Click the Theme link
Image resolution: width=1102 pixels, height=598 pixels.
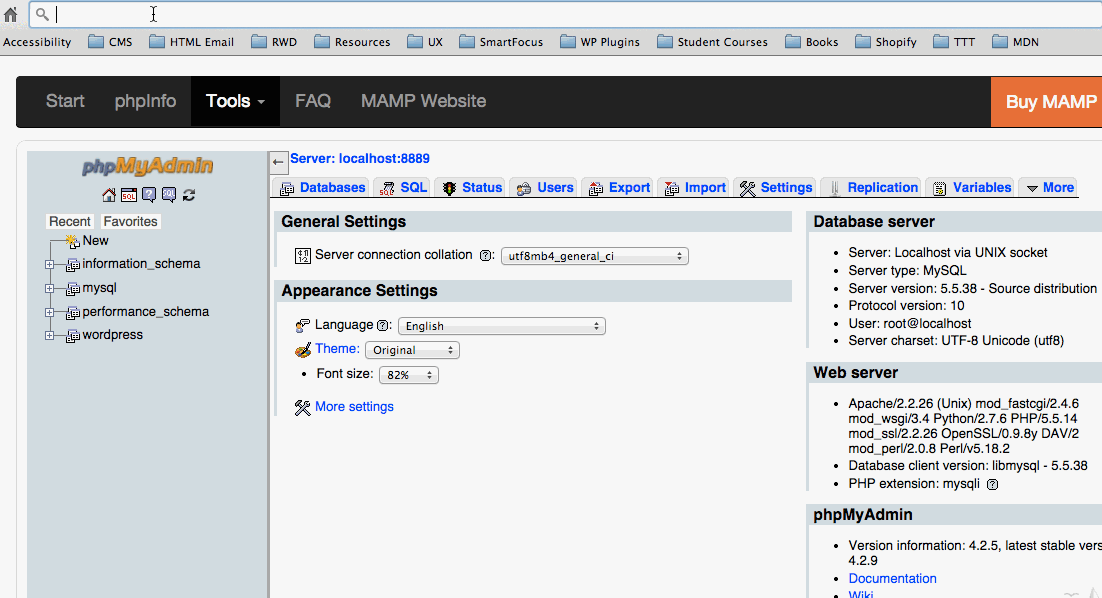click(337, 349)
